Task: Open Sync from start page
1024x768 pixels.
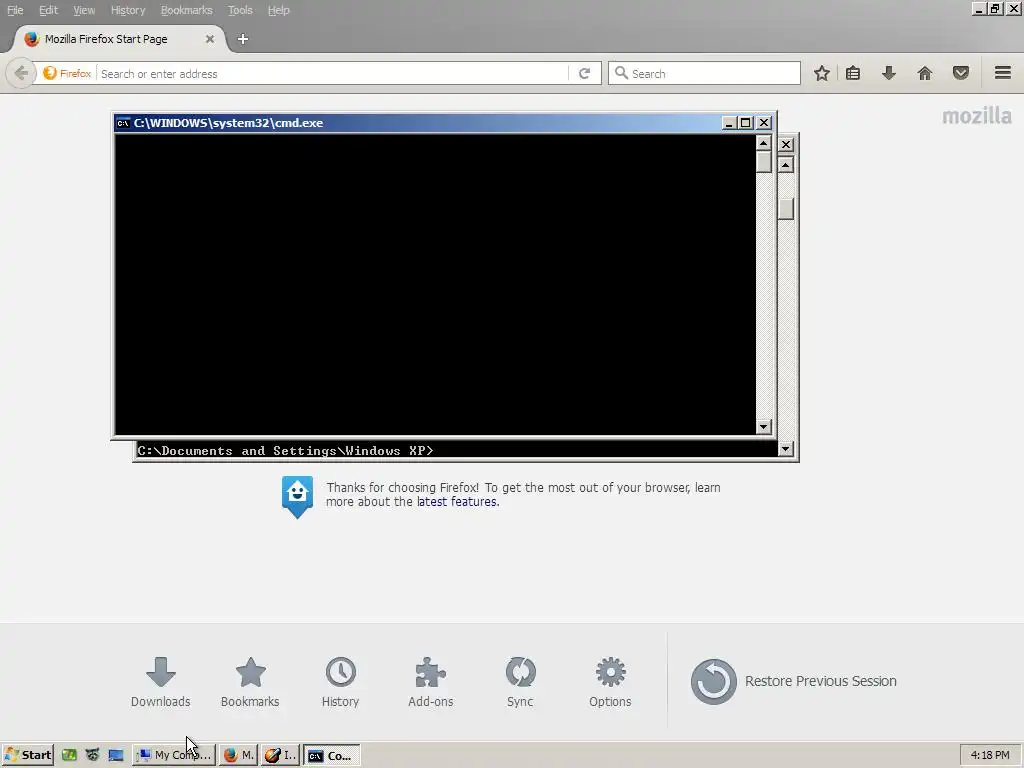Action: tap(520, 682)
